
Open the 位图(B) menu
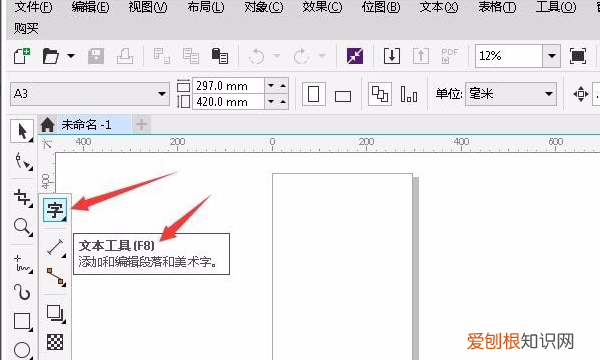point(381,7)
